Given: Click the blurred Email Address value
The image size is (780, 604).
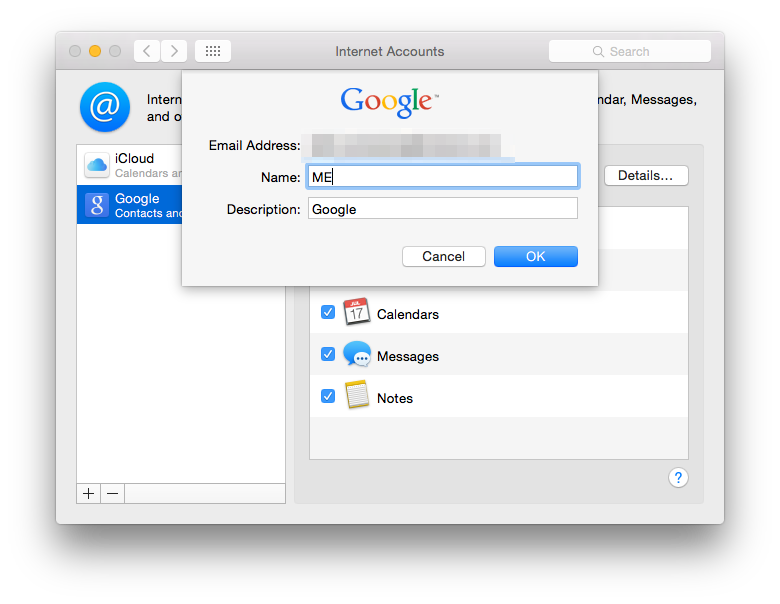Looking at the screenshot, I should pyautogui.click(x=406, y=145).
